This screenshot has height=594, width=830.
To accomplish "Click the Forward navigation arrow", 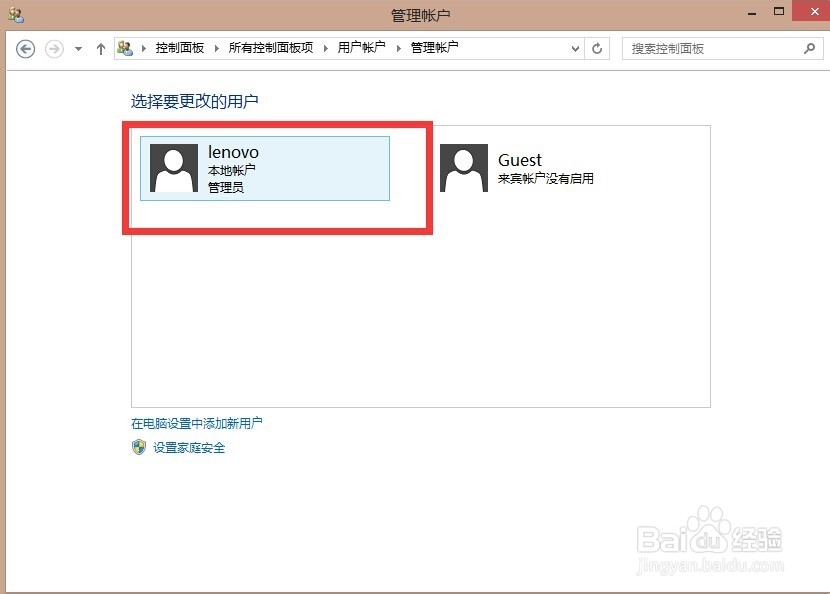I will click(x=54, y=49).
